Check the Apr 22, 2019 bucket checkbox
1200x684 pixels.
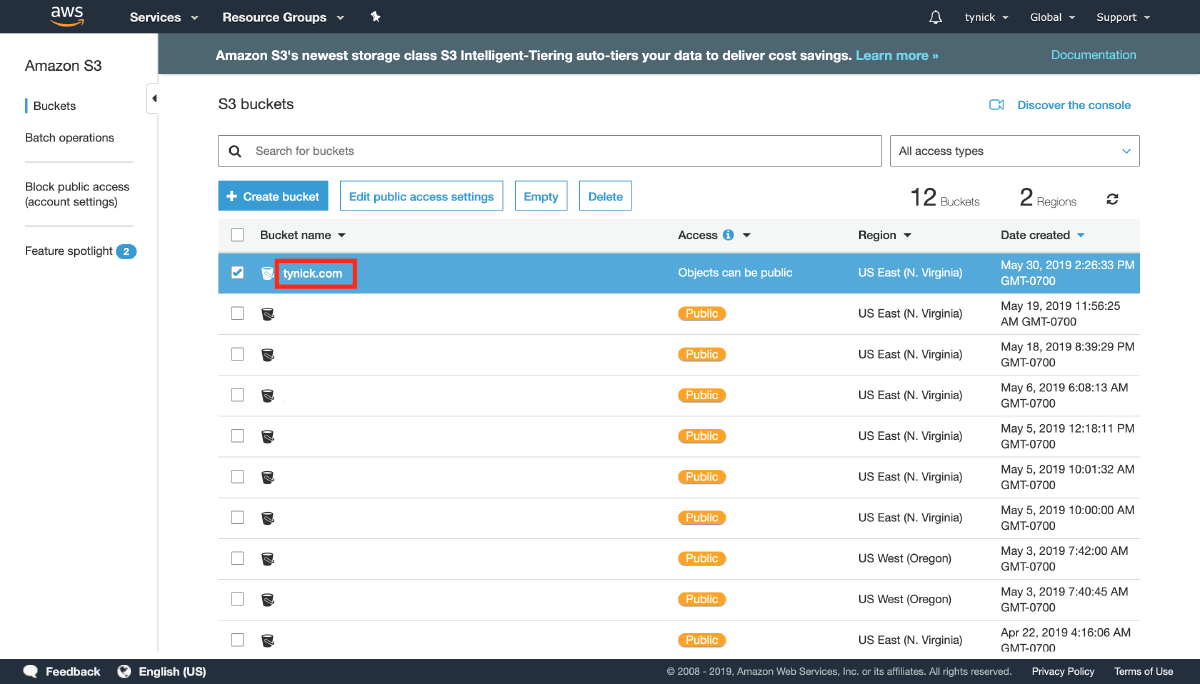pos(237,640)
